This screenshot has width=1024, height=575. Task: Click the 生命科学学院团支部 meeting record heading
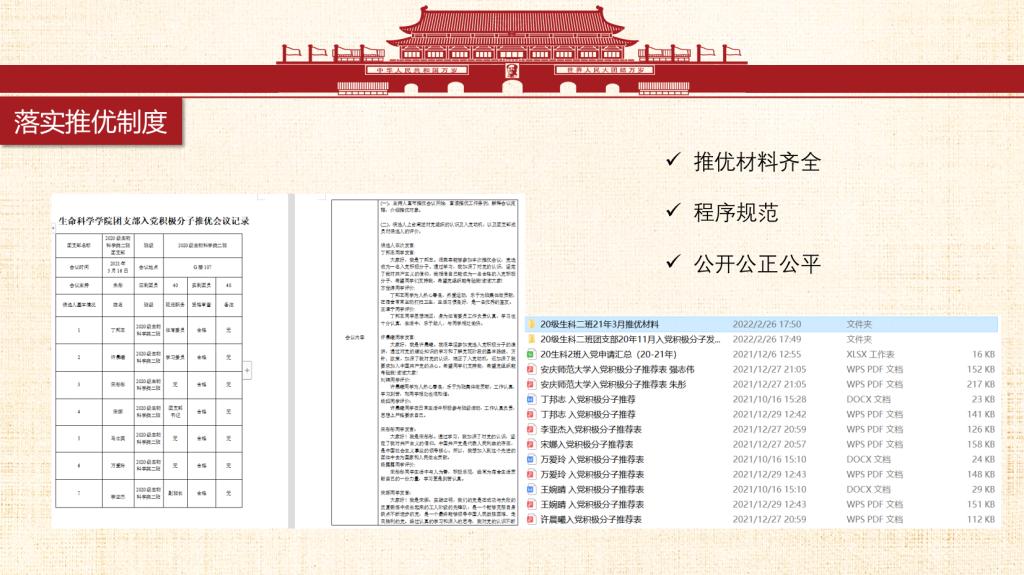(153, 221)
